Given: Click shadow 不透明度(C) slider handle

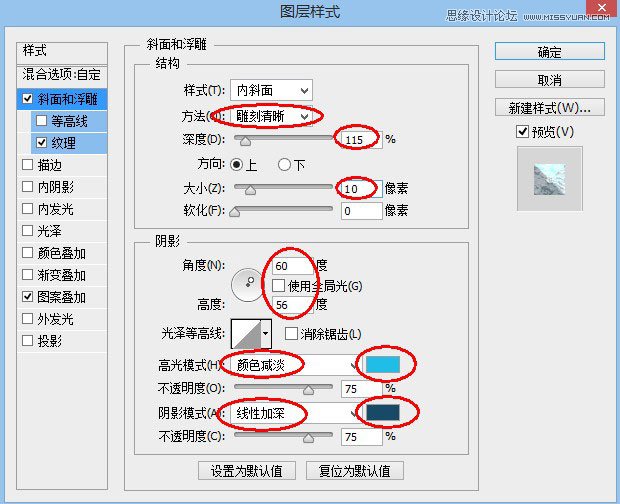Looking at the screenshot, I should pos(308,438).
